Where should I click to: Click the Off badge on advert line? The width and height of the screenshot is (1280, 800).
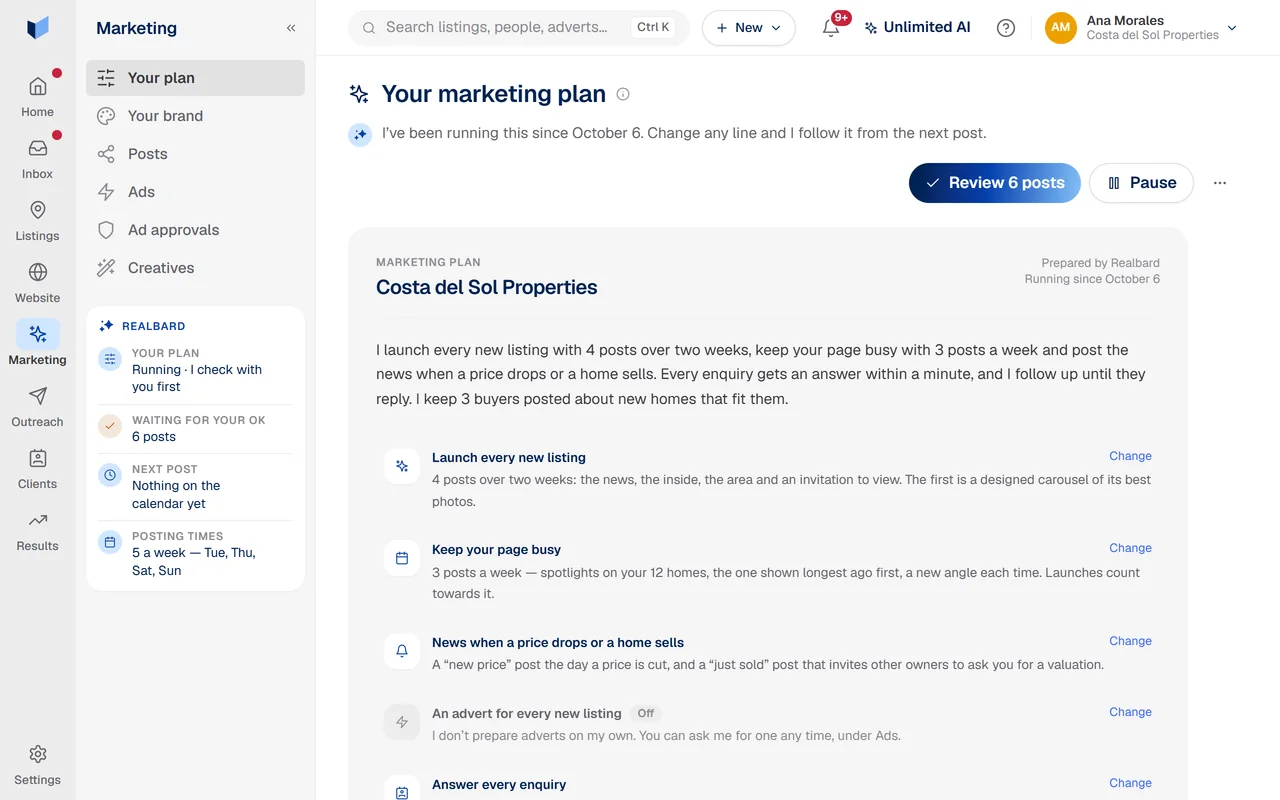point(646,713)
